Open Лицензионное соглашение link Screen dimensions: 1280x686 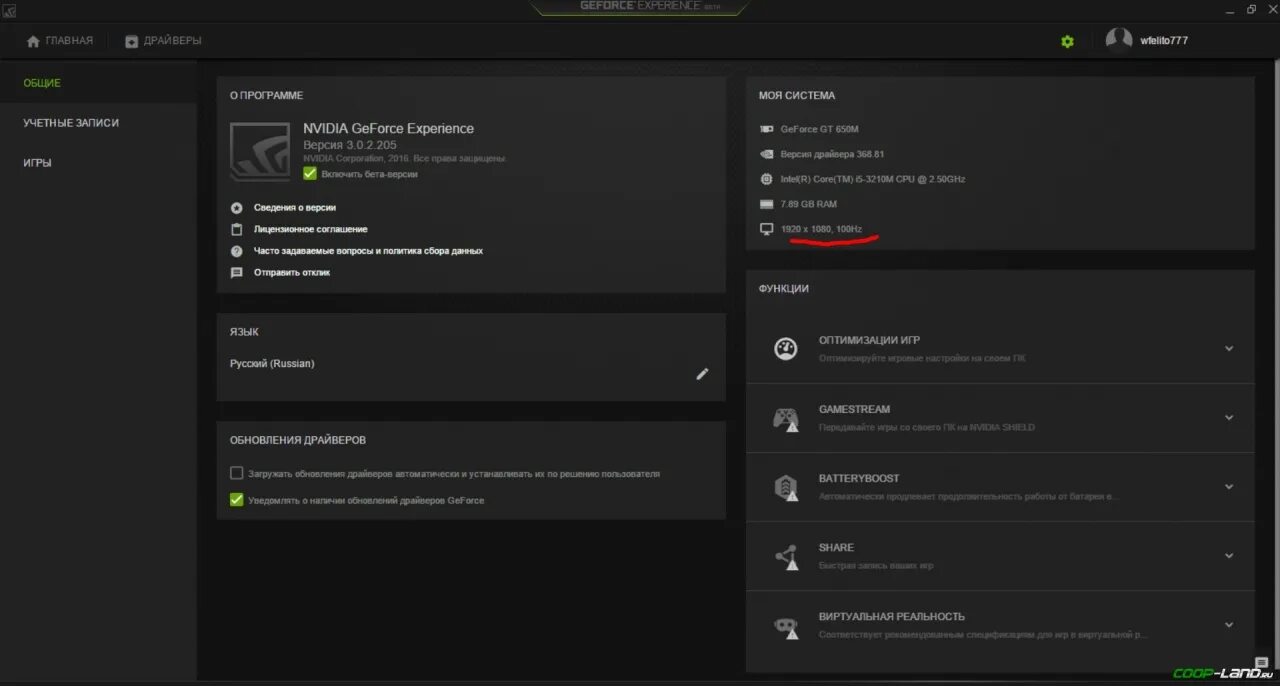click(x=311, y=229)
